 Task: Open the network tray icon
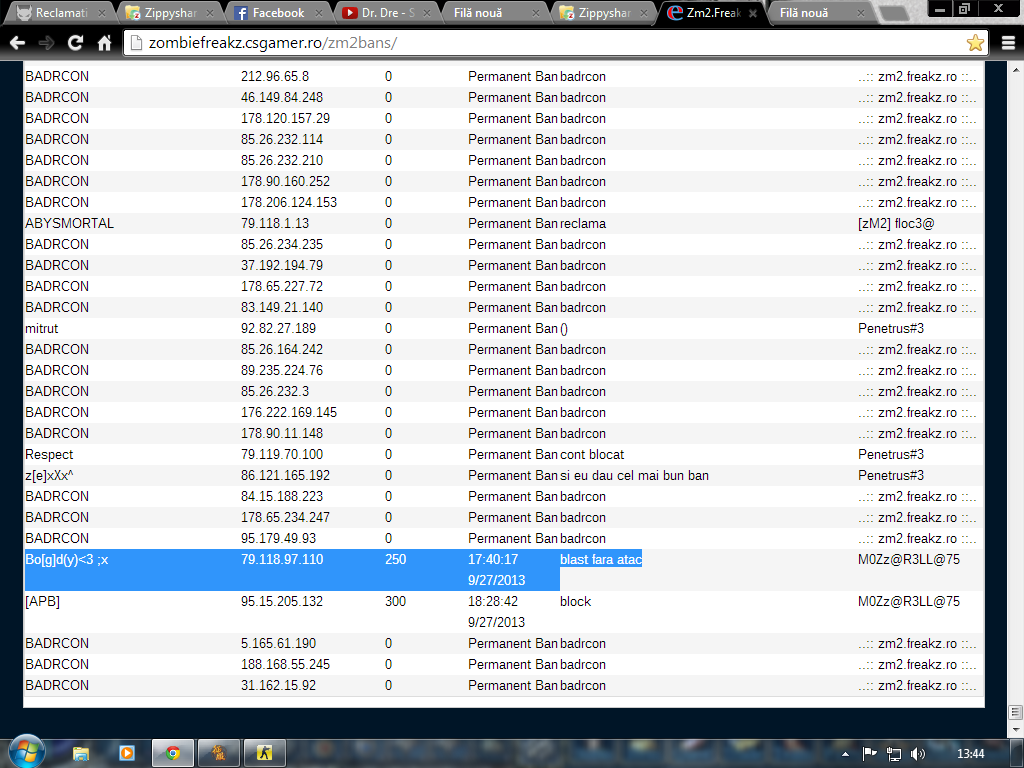coord(893,754)
